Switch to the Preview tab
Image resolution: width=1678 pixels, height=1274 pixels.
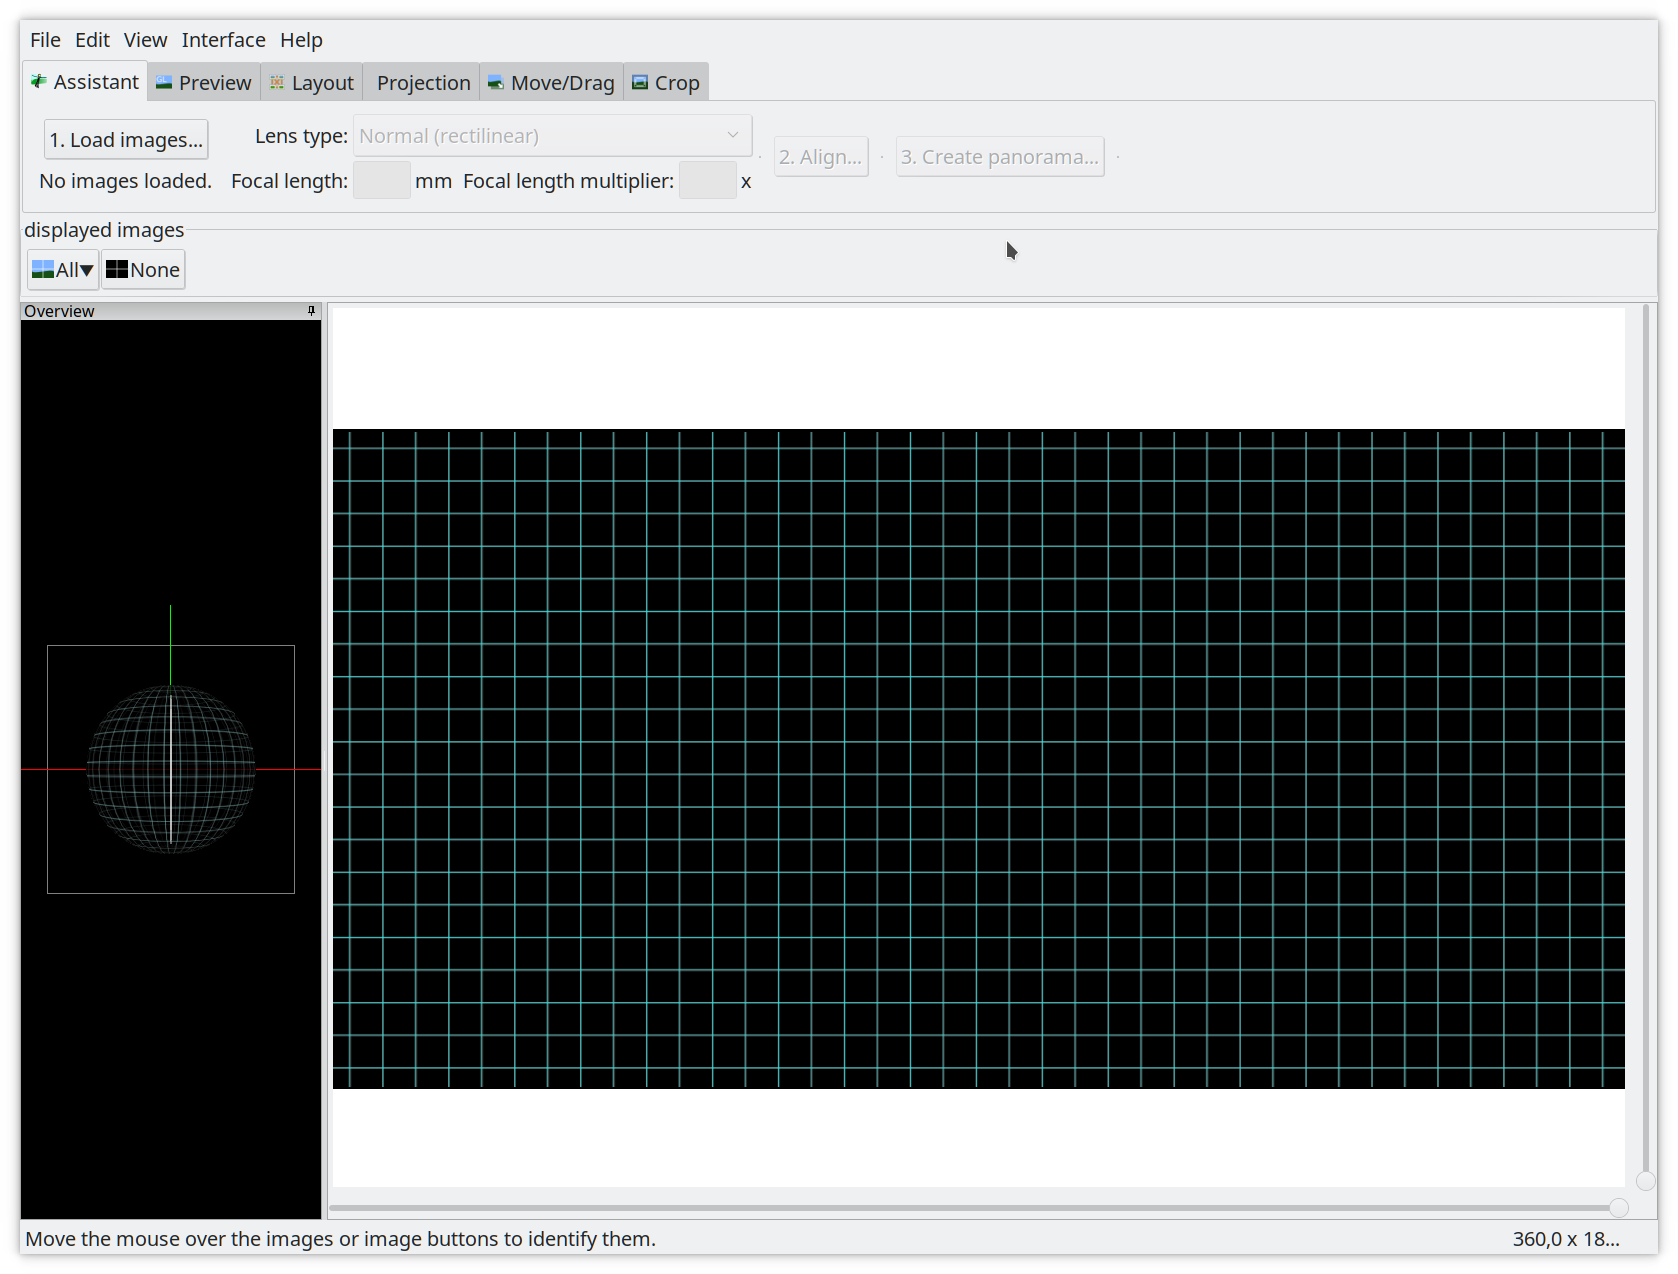[x=204, y=83]
